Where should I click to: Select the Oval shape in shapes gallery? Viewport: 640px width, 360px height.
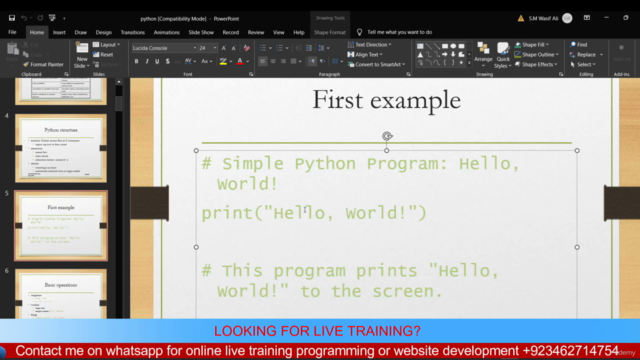[453, 46]
